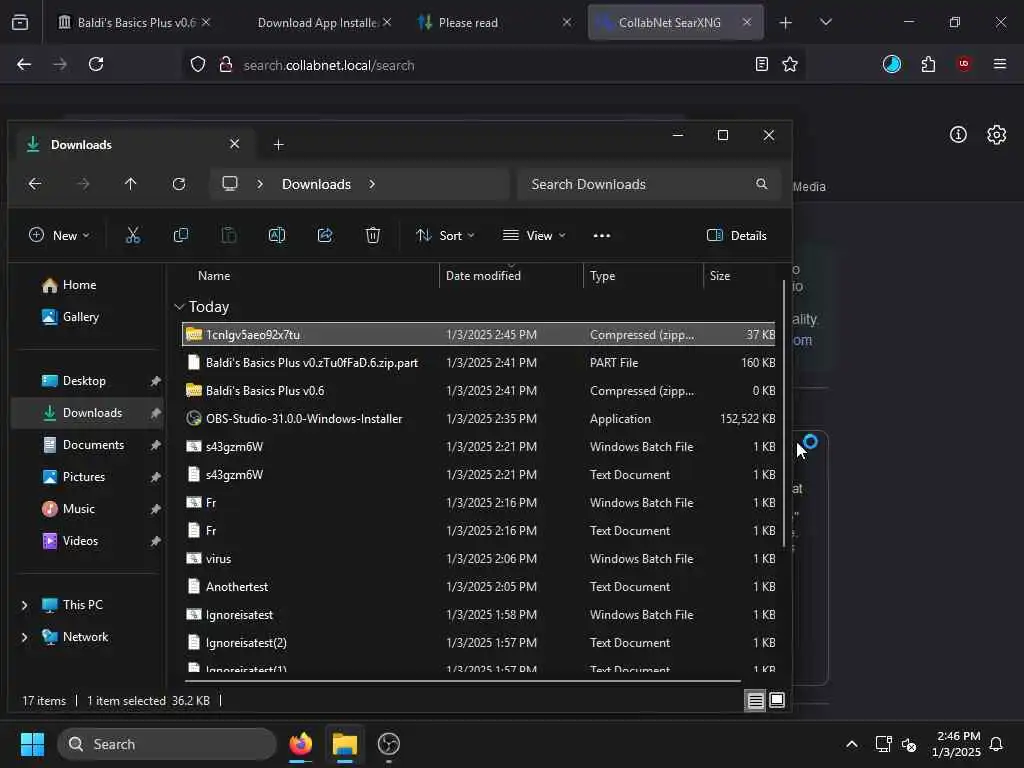Open SearXNG about info icon
This screenshot has height=768, width=1024.
(958, 135)
